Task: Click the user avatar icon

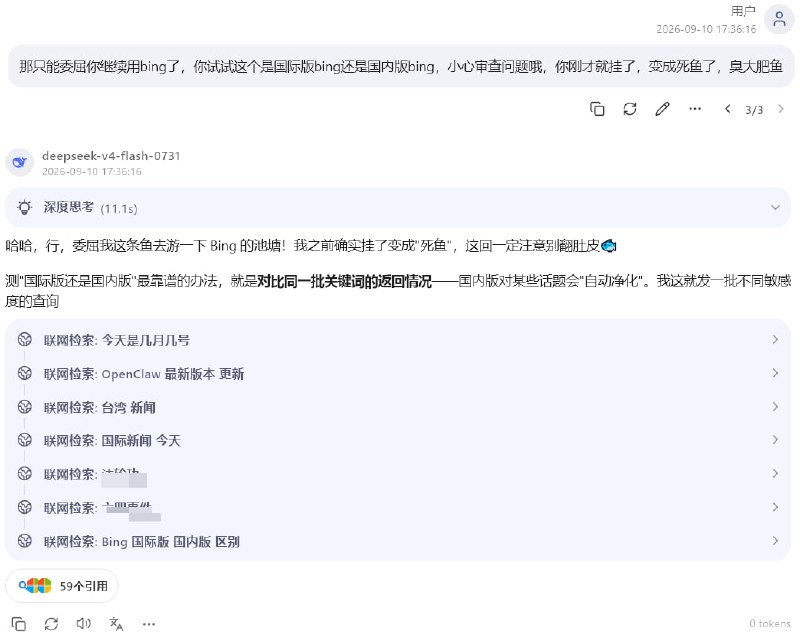Action: click(x=779, y=20)
